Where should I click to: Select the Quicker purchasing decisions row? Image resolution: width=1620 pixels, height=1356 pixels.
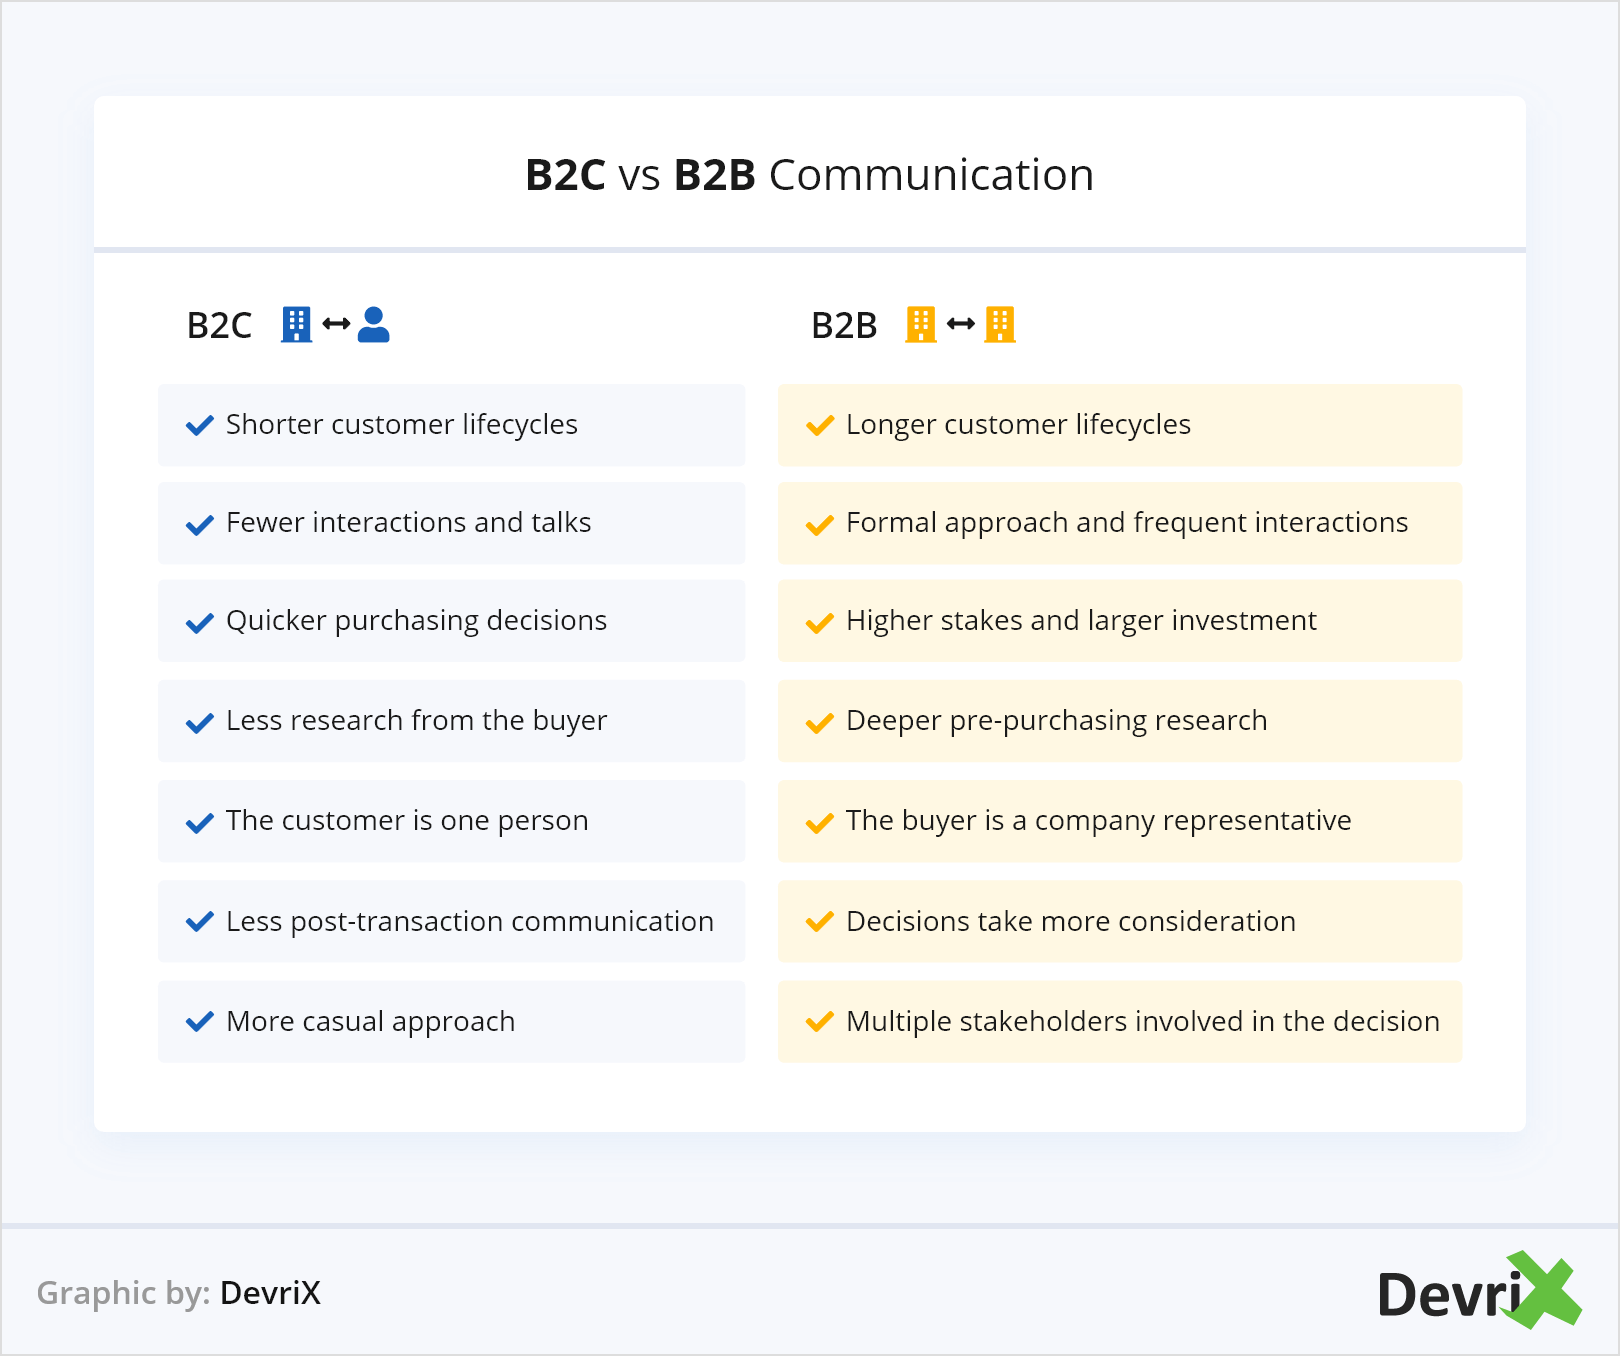pos(451,621)
